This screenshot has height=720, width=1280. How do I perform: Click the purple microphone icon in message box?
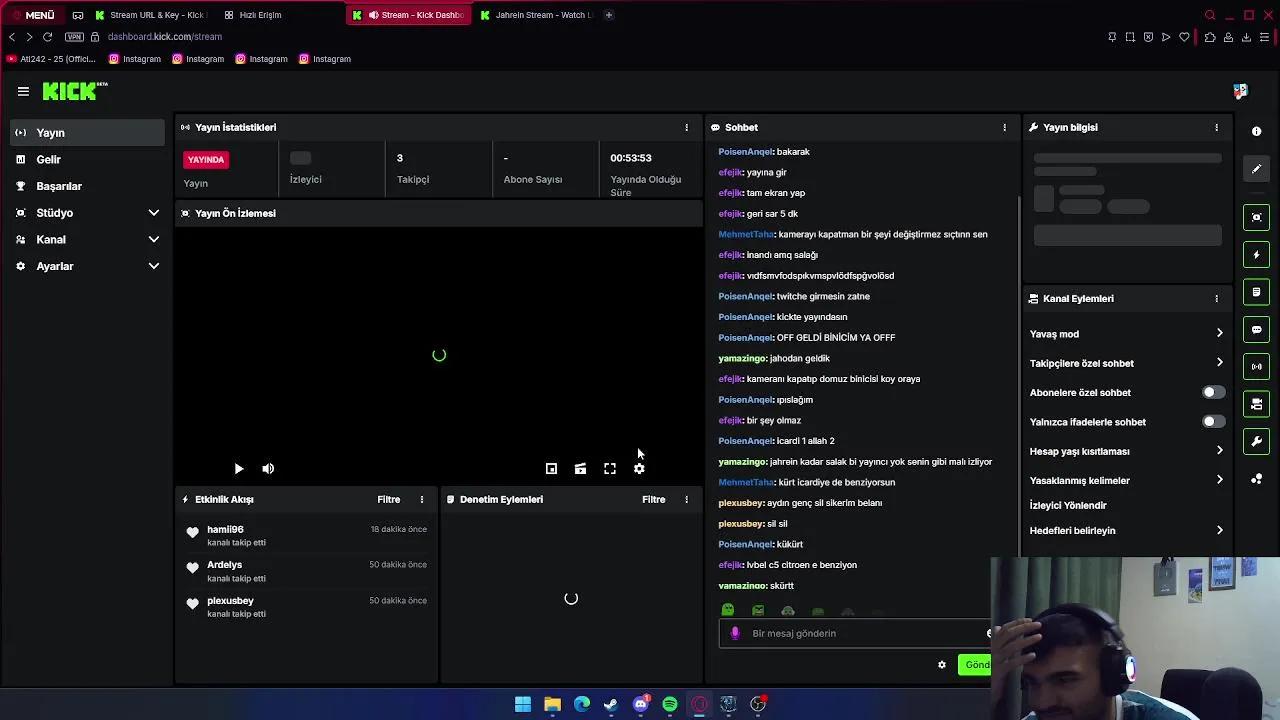point(736,633)
